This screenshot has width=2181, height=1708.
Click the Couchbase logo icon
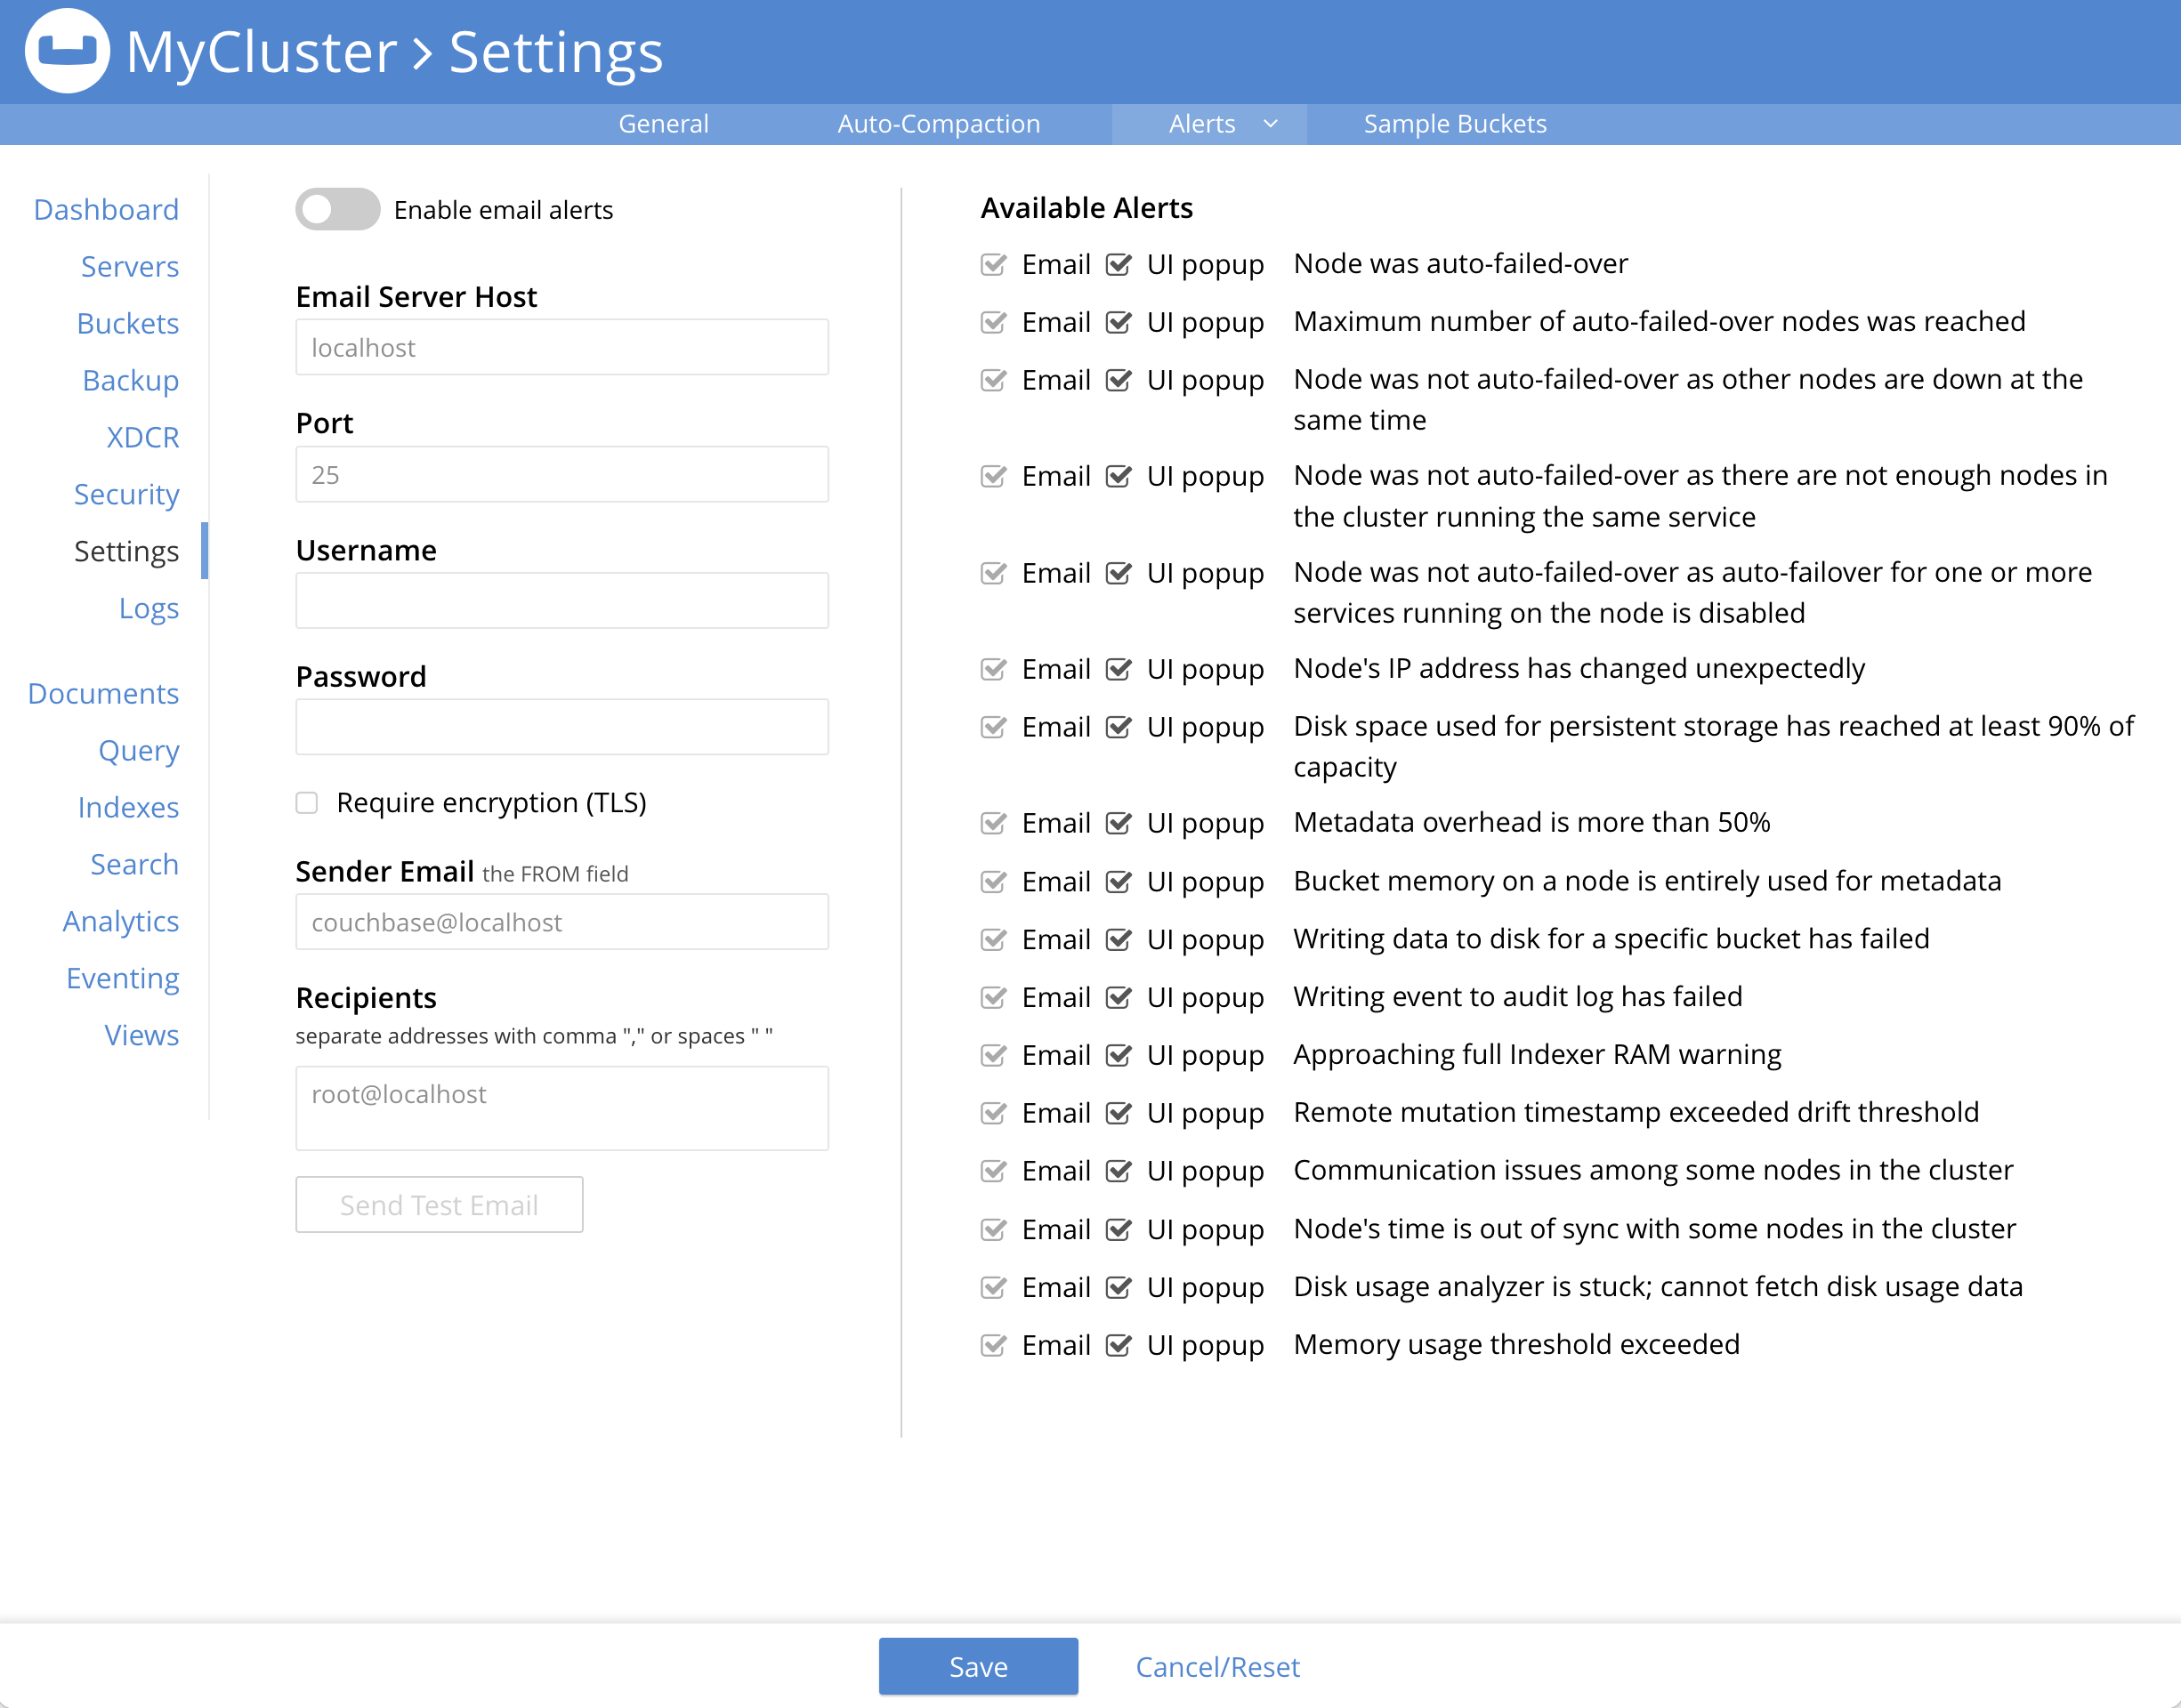coord(67,51)
